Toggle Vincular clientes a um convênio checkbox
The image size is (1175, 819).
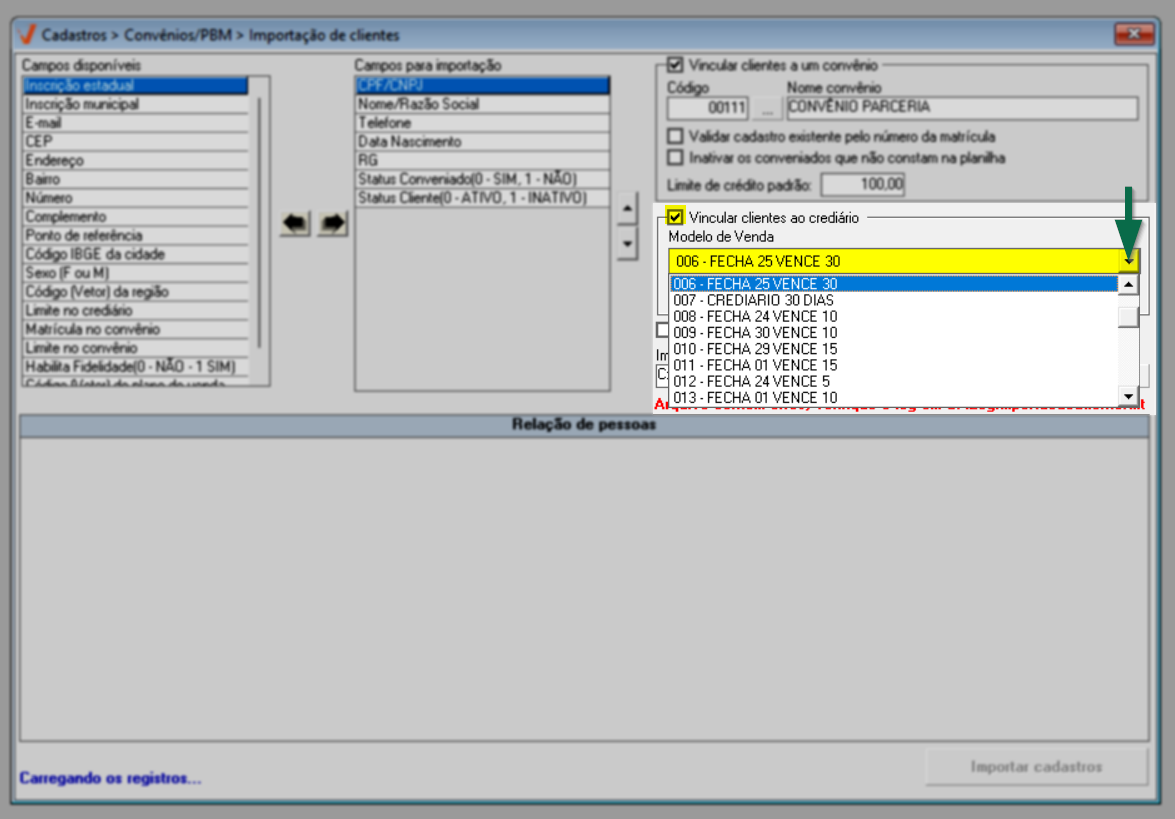click(x=675, y=65)
